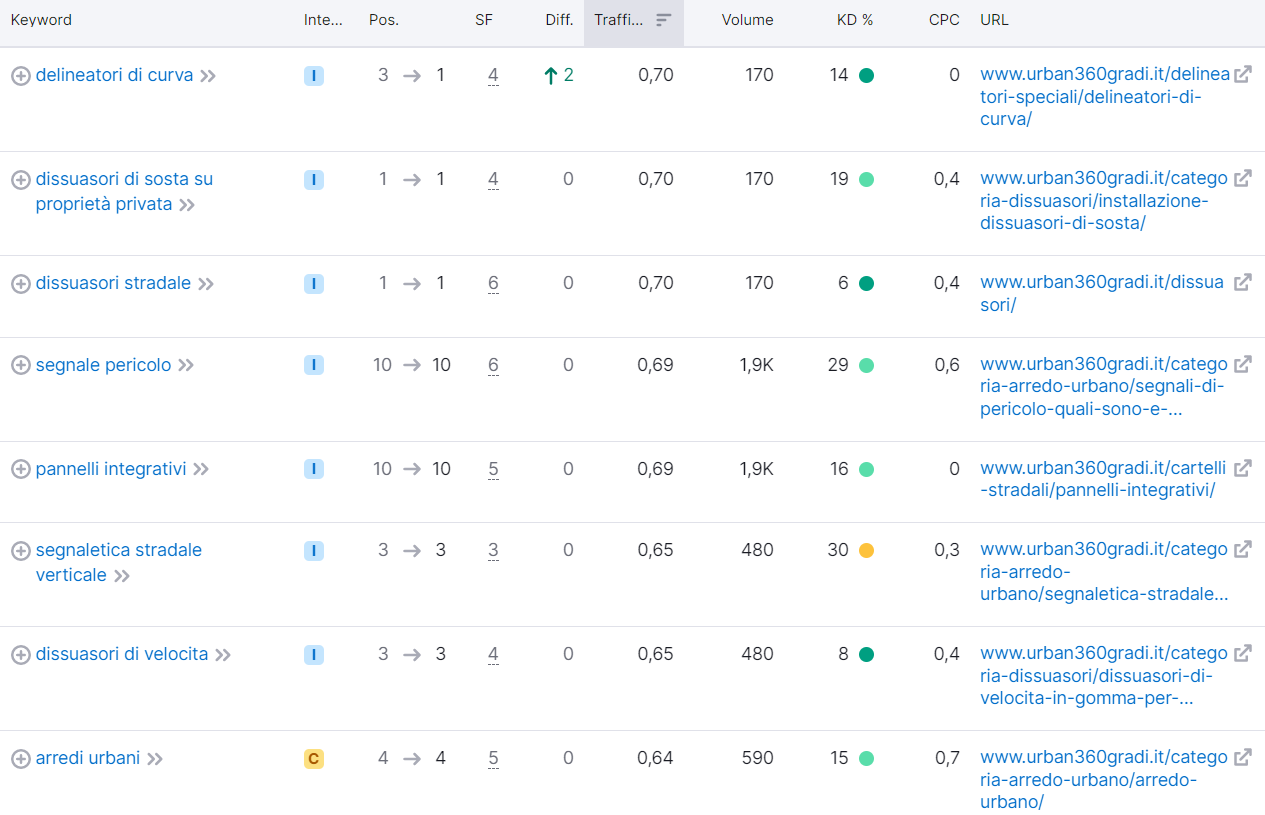The image size is (1265, 815).
Task: Click the plus icon beside dissuasori stradale
Action: click(20, 284)
